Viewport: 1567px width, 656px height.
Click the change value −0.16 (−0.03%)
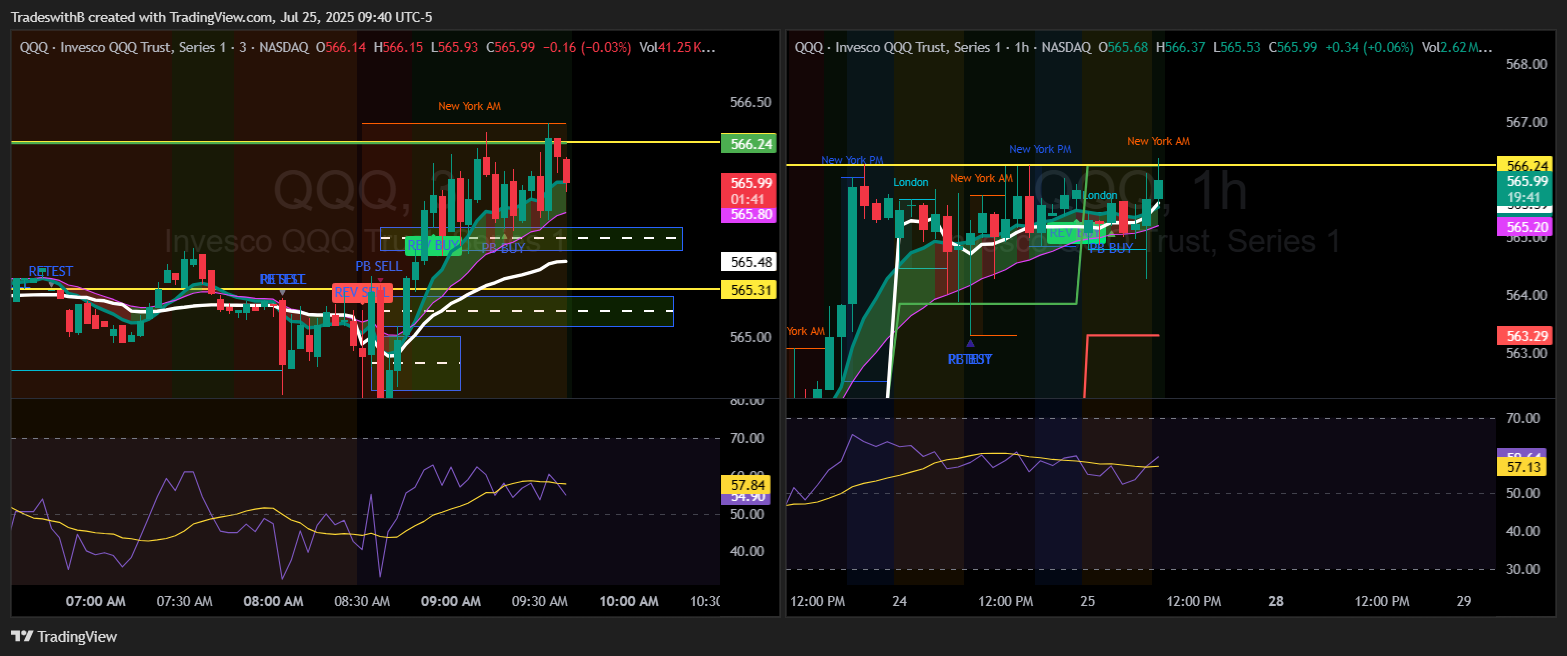point(586,47)
